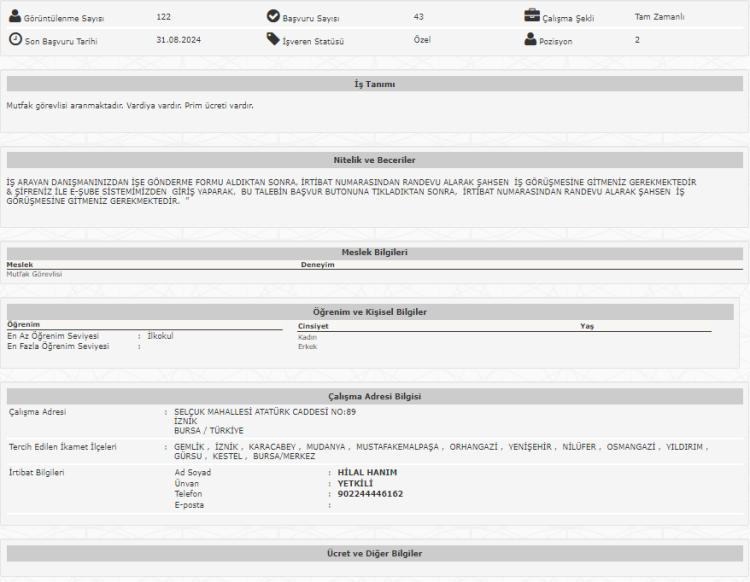Click the Öğrenim ve Kişisel Bilgiler header
750x582 pixels.
point(370,312)
